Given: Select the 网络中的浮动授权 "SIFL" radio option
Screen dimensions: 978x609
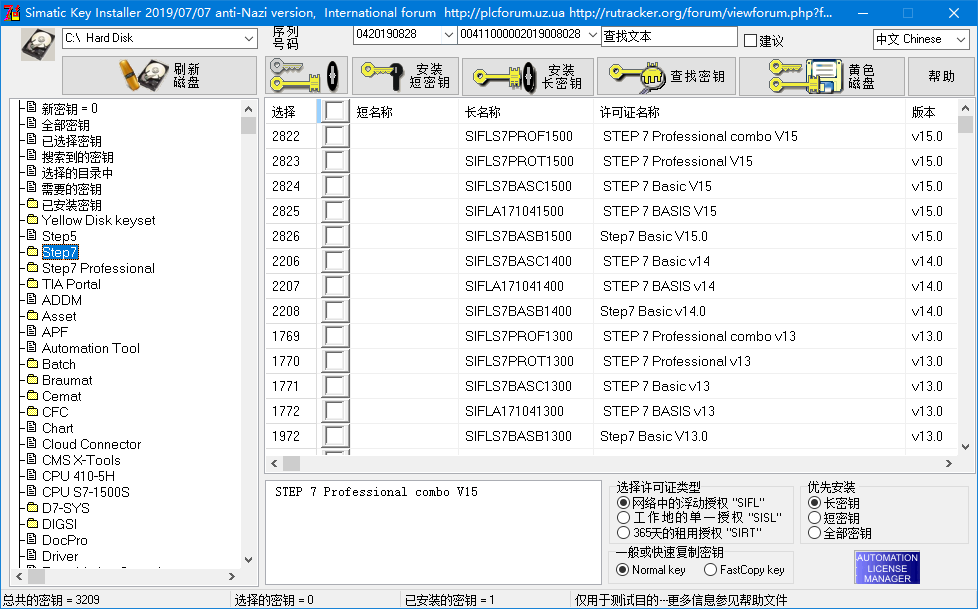Looking at the screenshot, I should [x=623, y=502].
